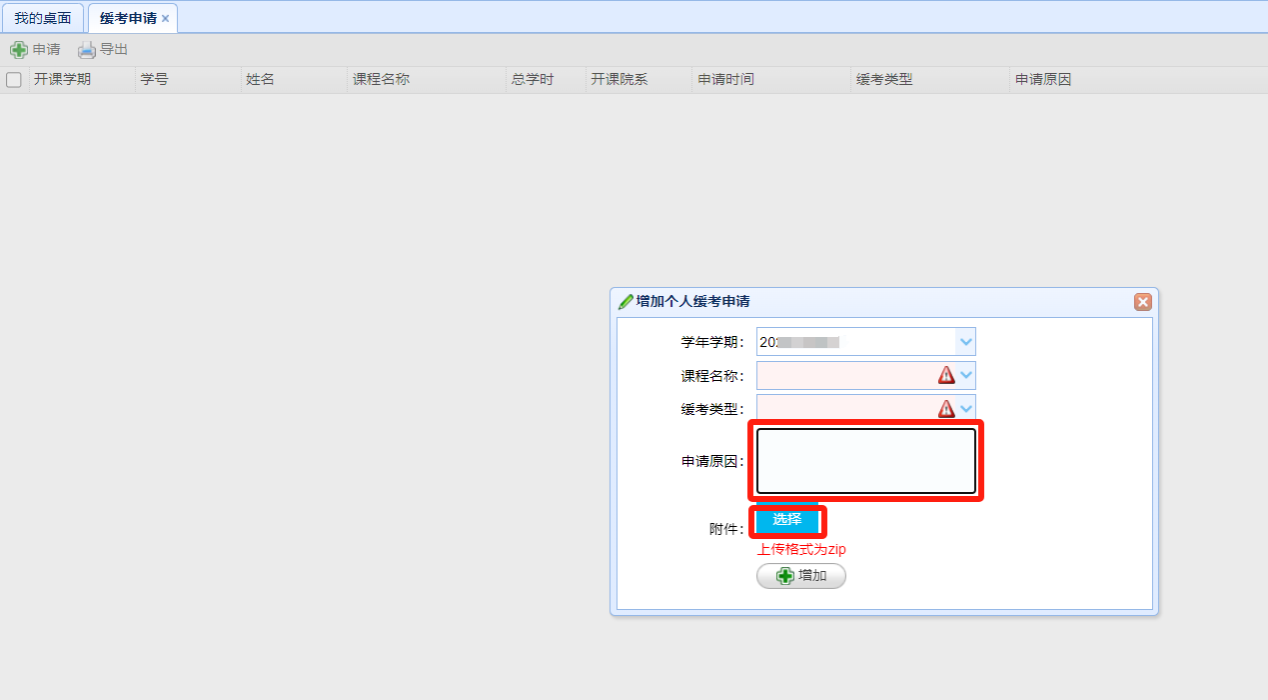Click the warning icon in 缓考类型 field

(x=946, y=408)
